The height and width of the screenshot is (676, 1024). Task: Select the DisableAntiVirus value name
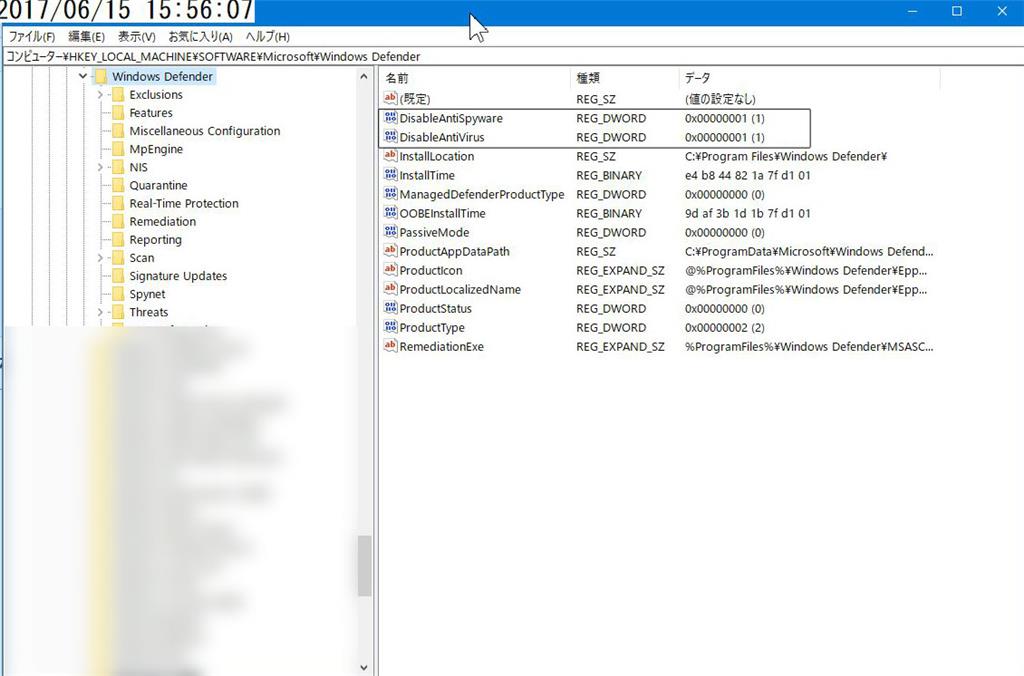pyautogui.click(x=442, y=137)
